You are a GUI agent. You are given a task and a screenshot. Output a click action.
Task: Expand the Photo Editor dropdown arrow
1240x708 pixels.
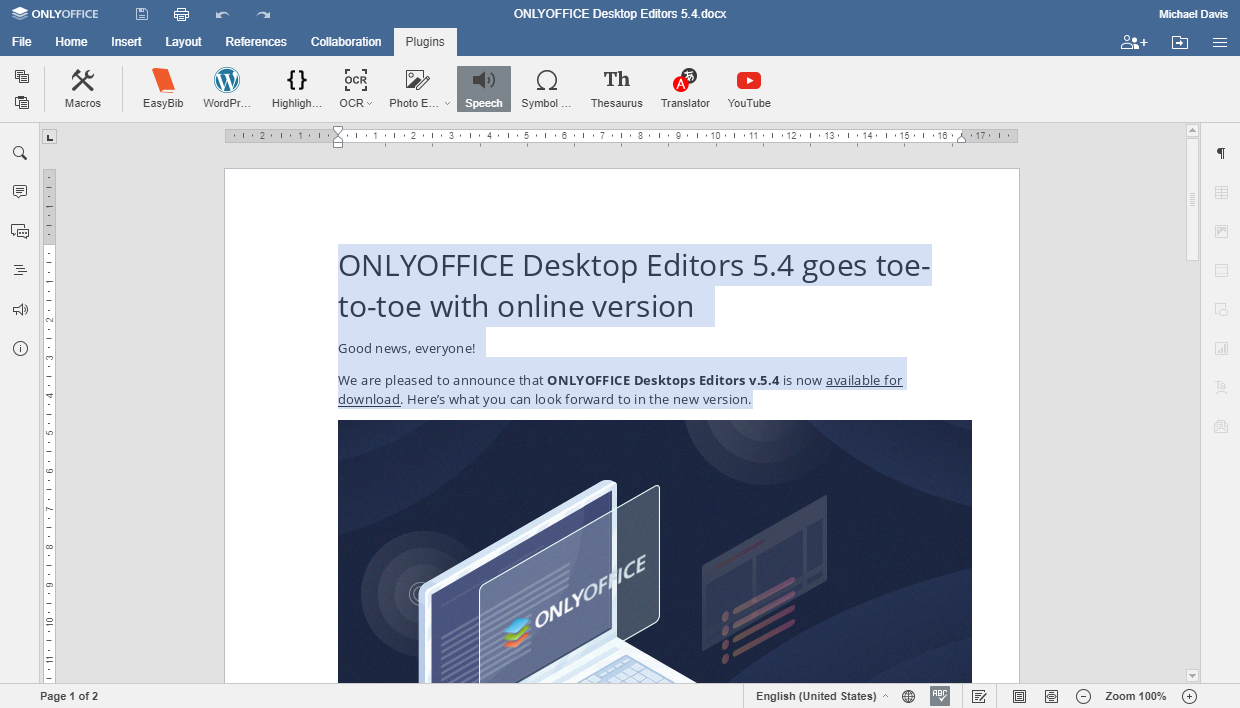447,104
